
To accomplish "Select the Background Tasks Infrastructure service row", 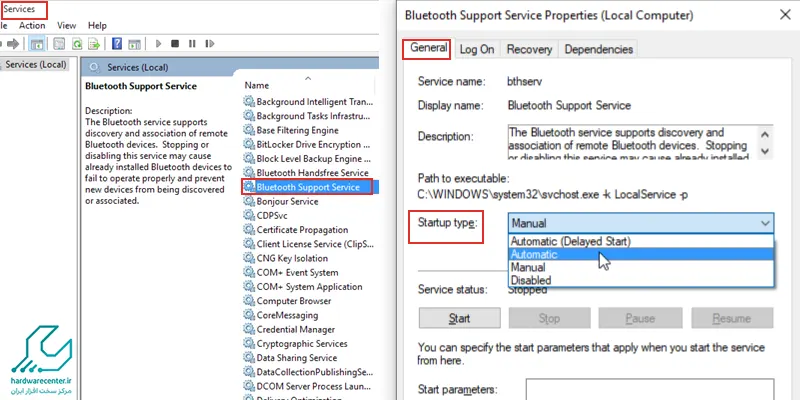I will (x=308, y=116).
